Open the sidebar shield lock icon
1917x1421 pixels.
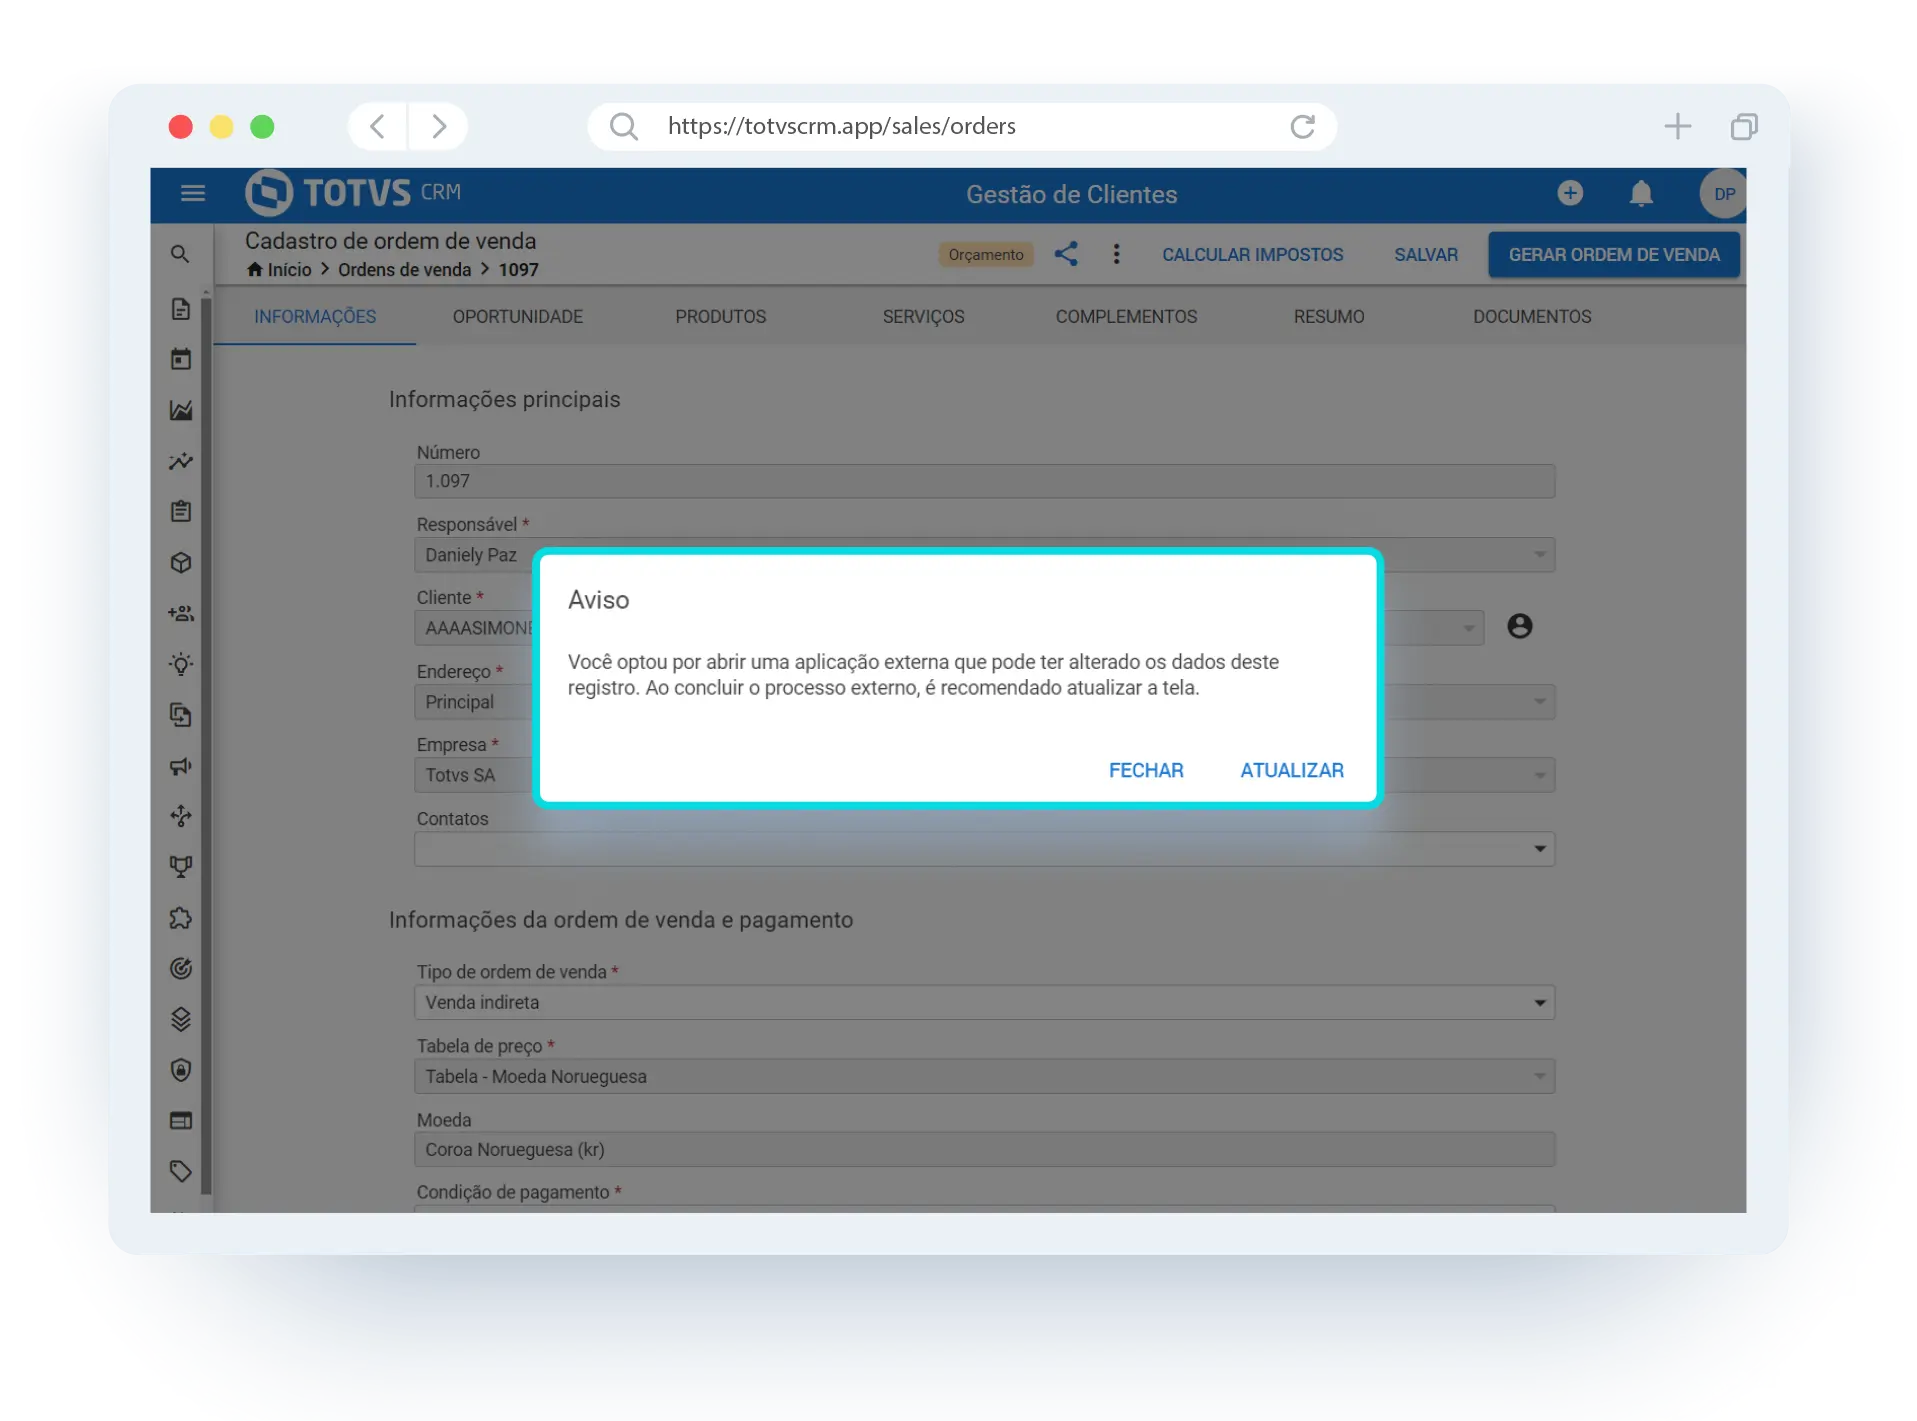(x=180, y=1069)
